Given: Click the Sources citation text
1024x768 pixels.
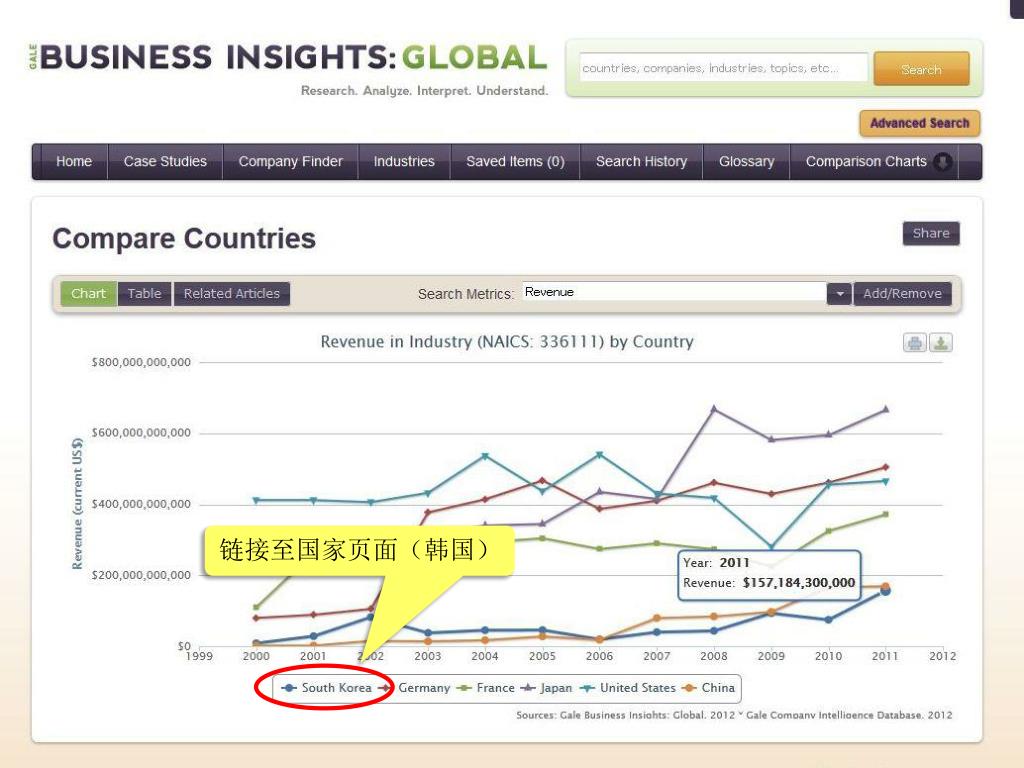Looking at the screenshot, I should [x=734, y=715].
